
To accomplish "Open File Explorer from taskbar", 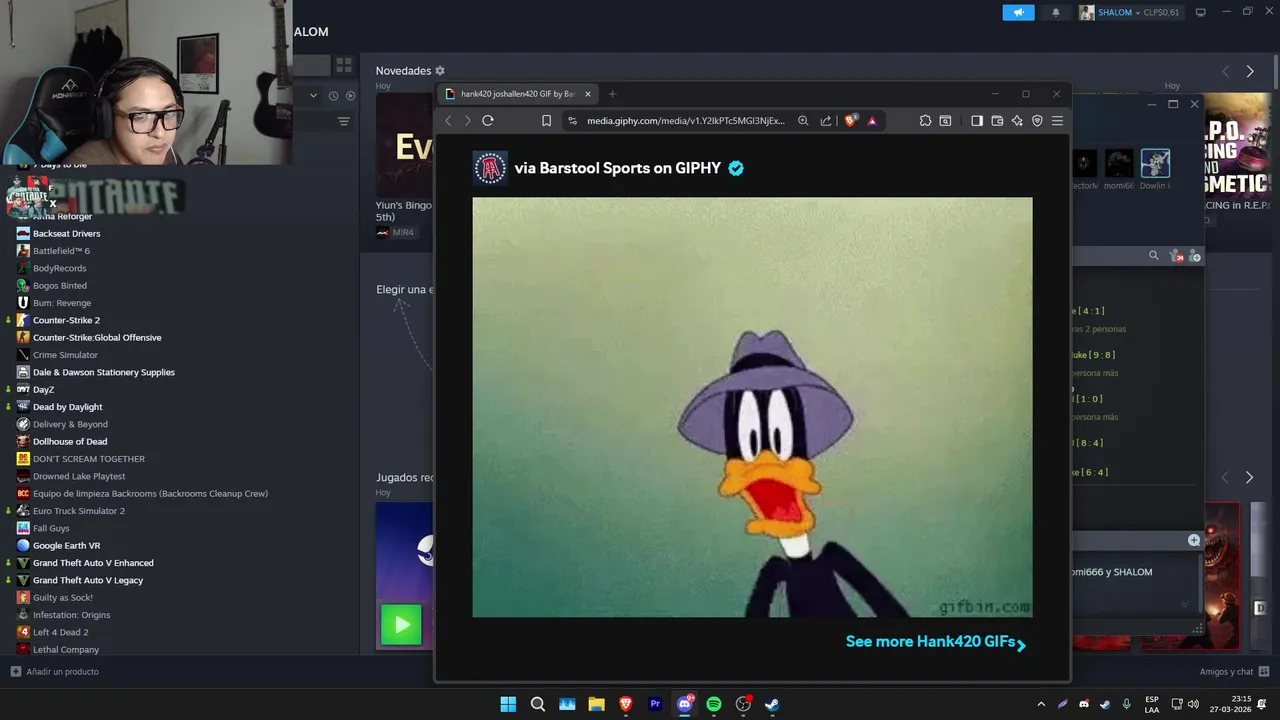I will pos(596,704).
